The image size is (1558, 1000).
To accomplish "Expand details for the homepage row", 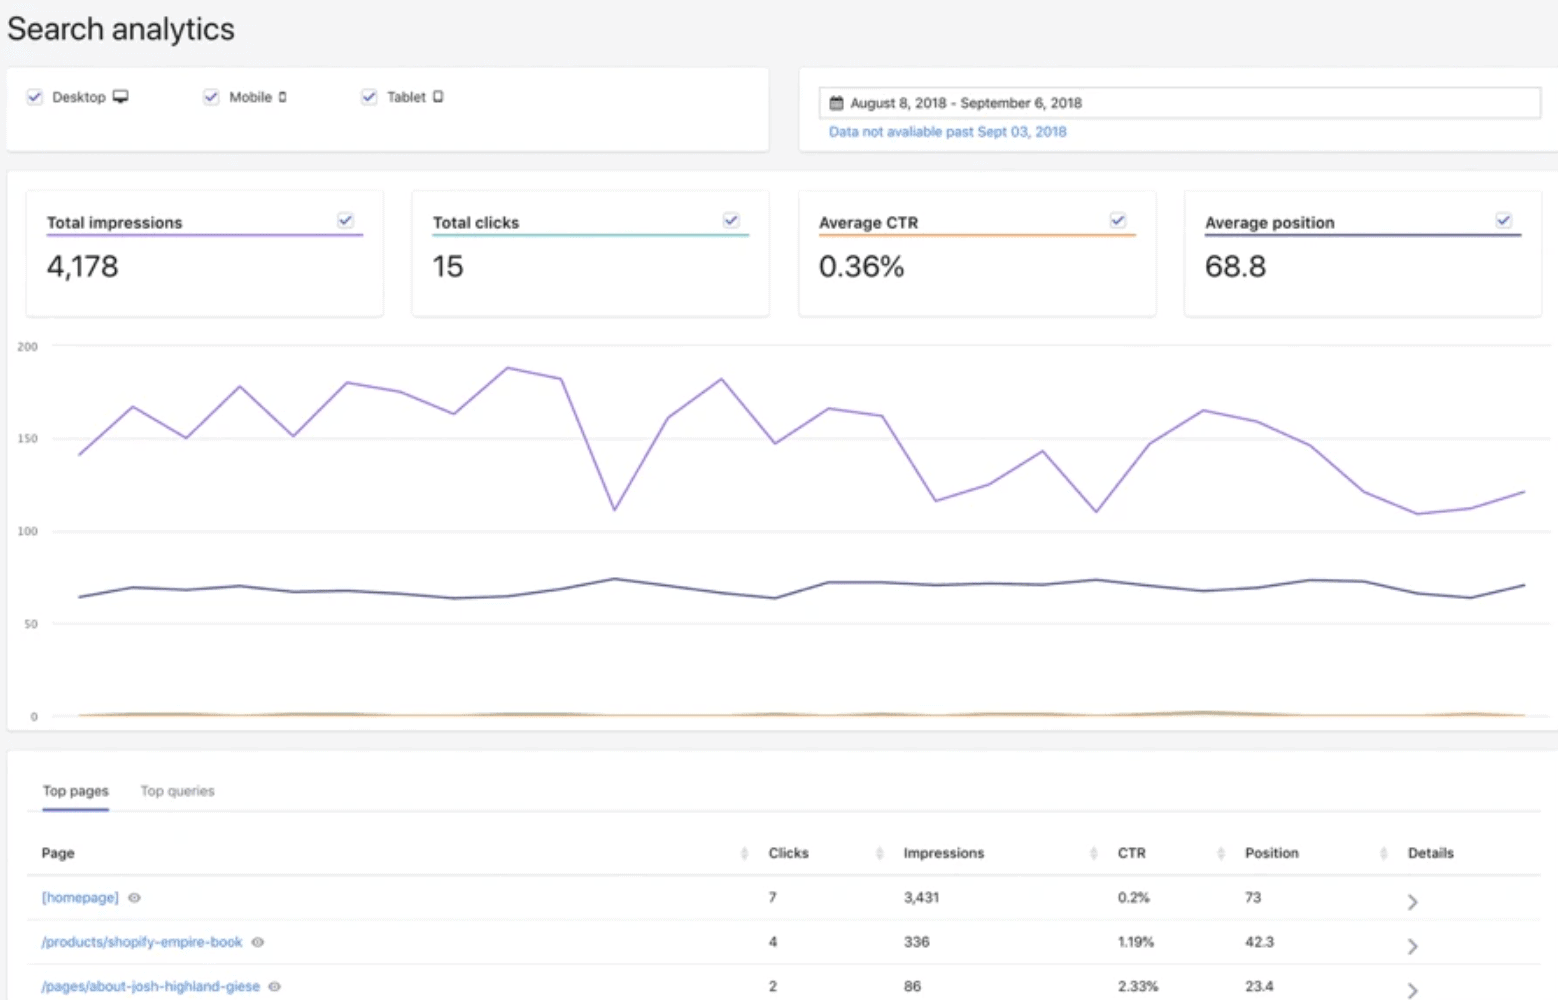I will (x=1412, y=902).
